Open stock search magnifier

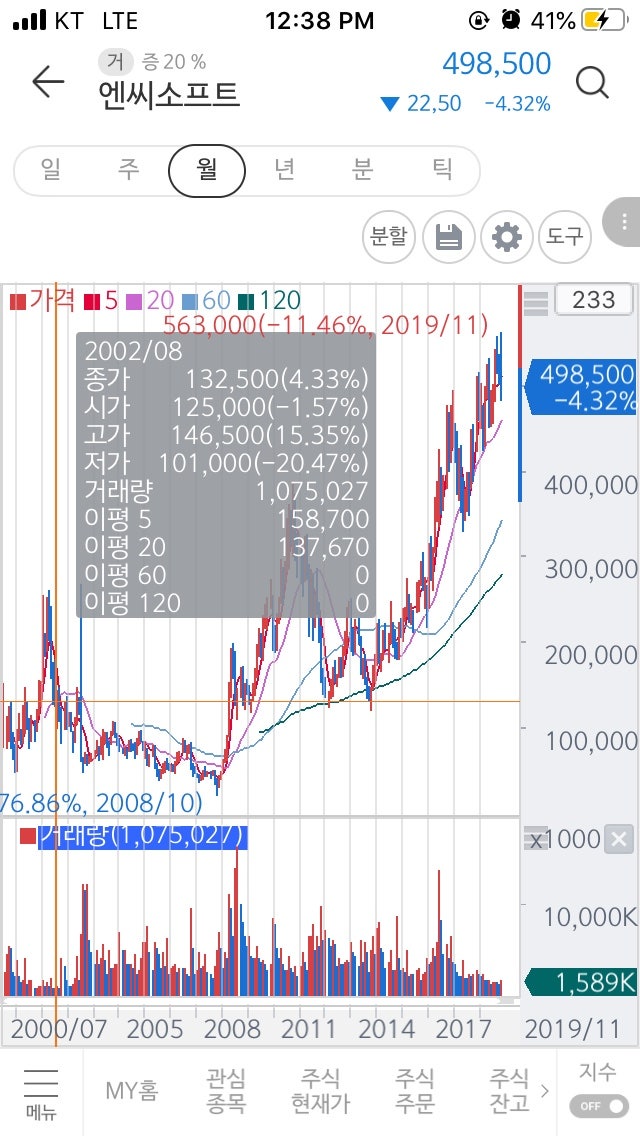(x=592, y=83)
